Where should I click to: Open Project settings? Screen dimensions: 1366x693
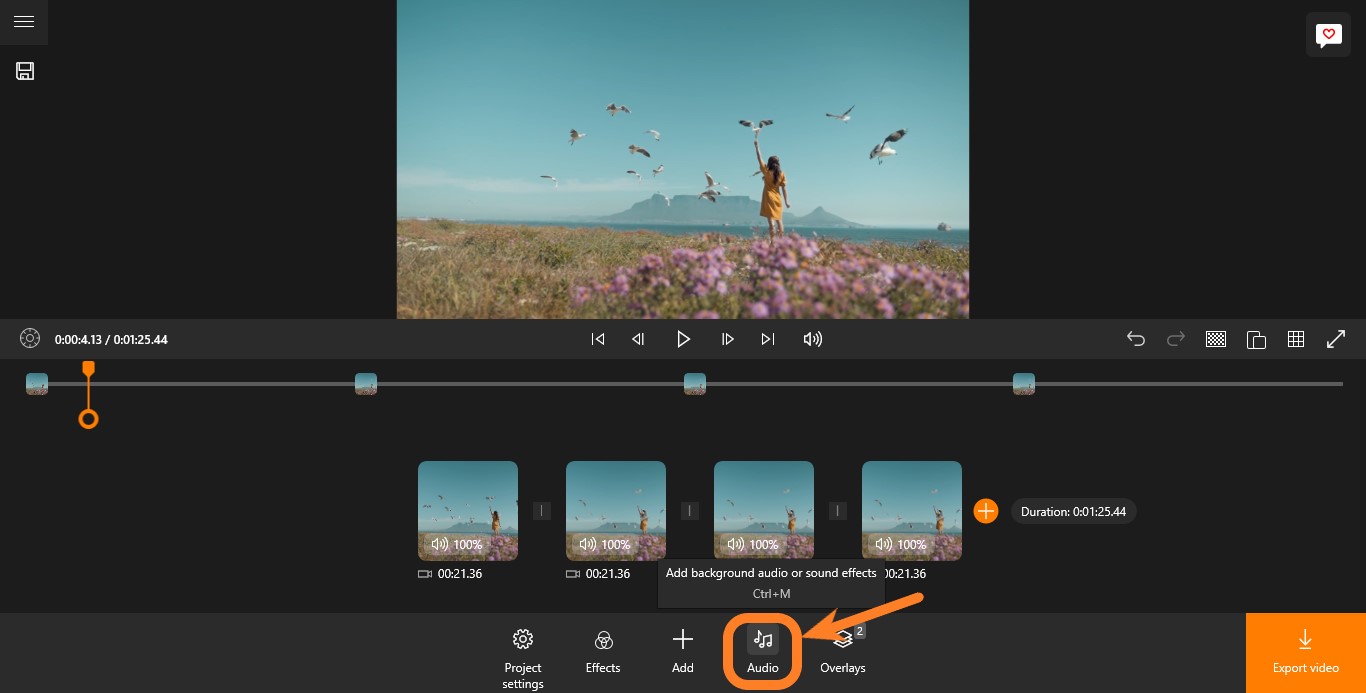point(522,655)
